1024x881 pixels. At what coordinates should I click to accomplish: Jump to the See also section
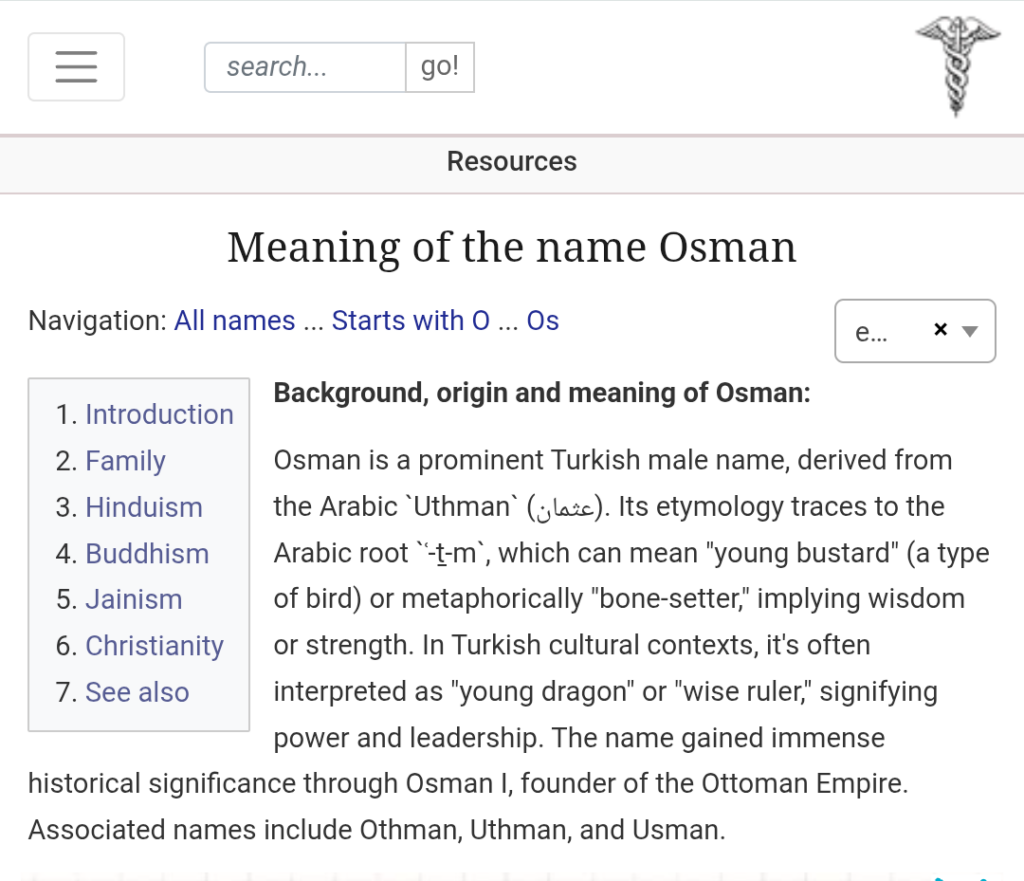(137, 692)
